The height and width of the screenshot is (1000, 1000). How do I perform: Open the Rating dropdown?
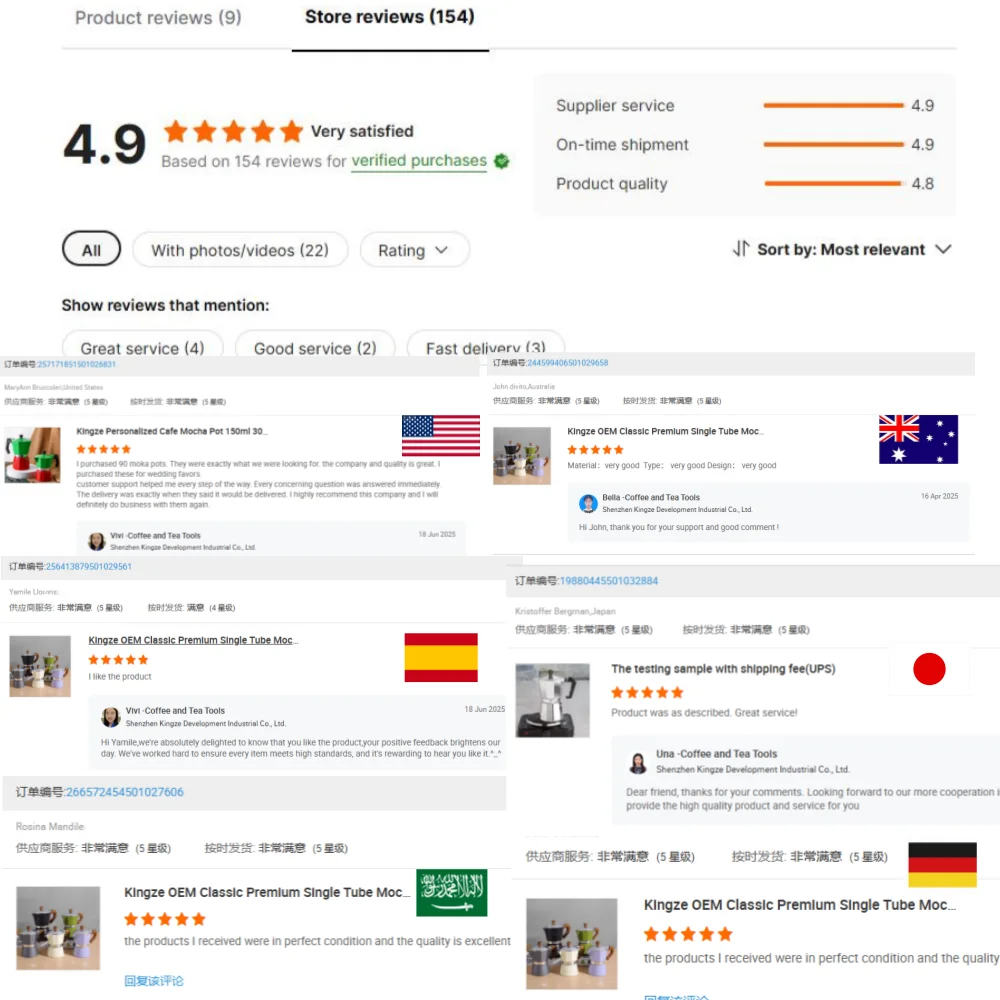point(414,250)
